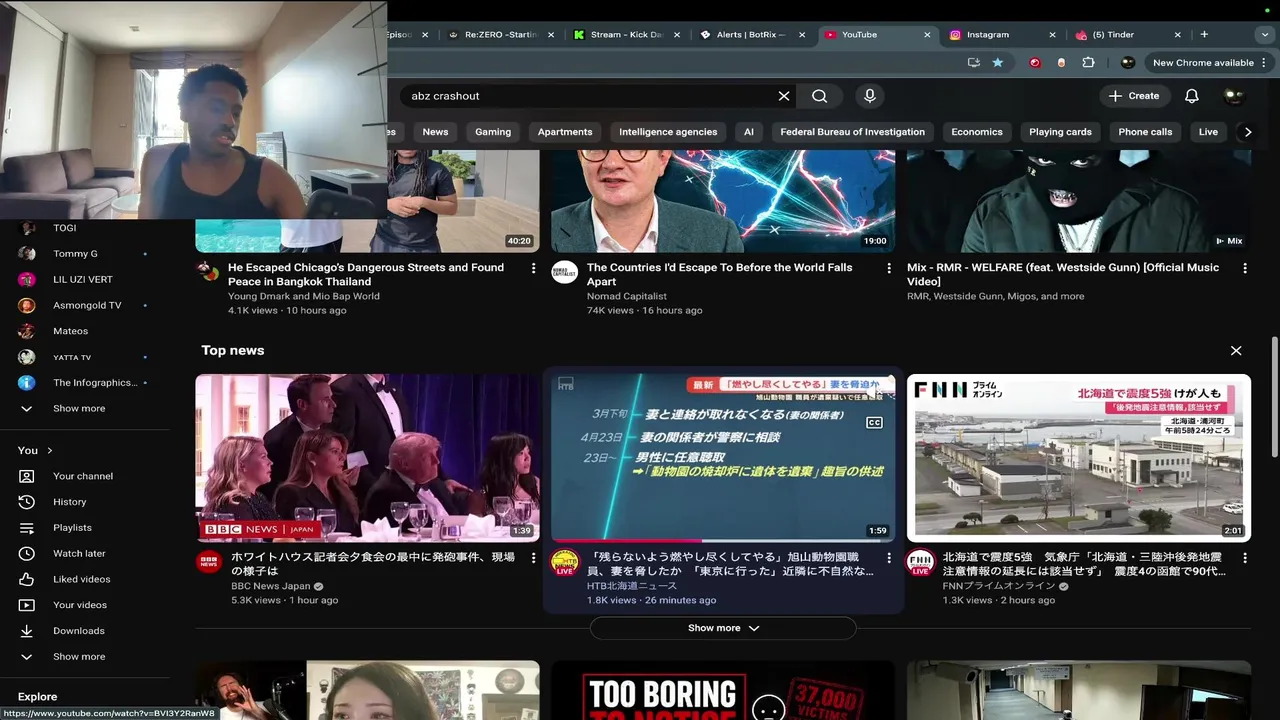Open the You section chevron

tap(49, 451)
